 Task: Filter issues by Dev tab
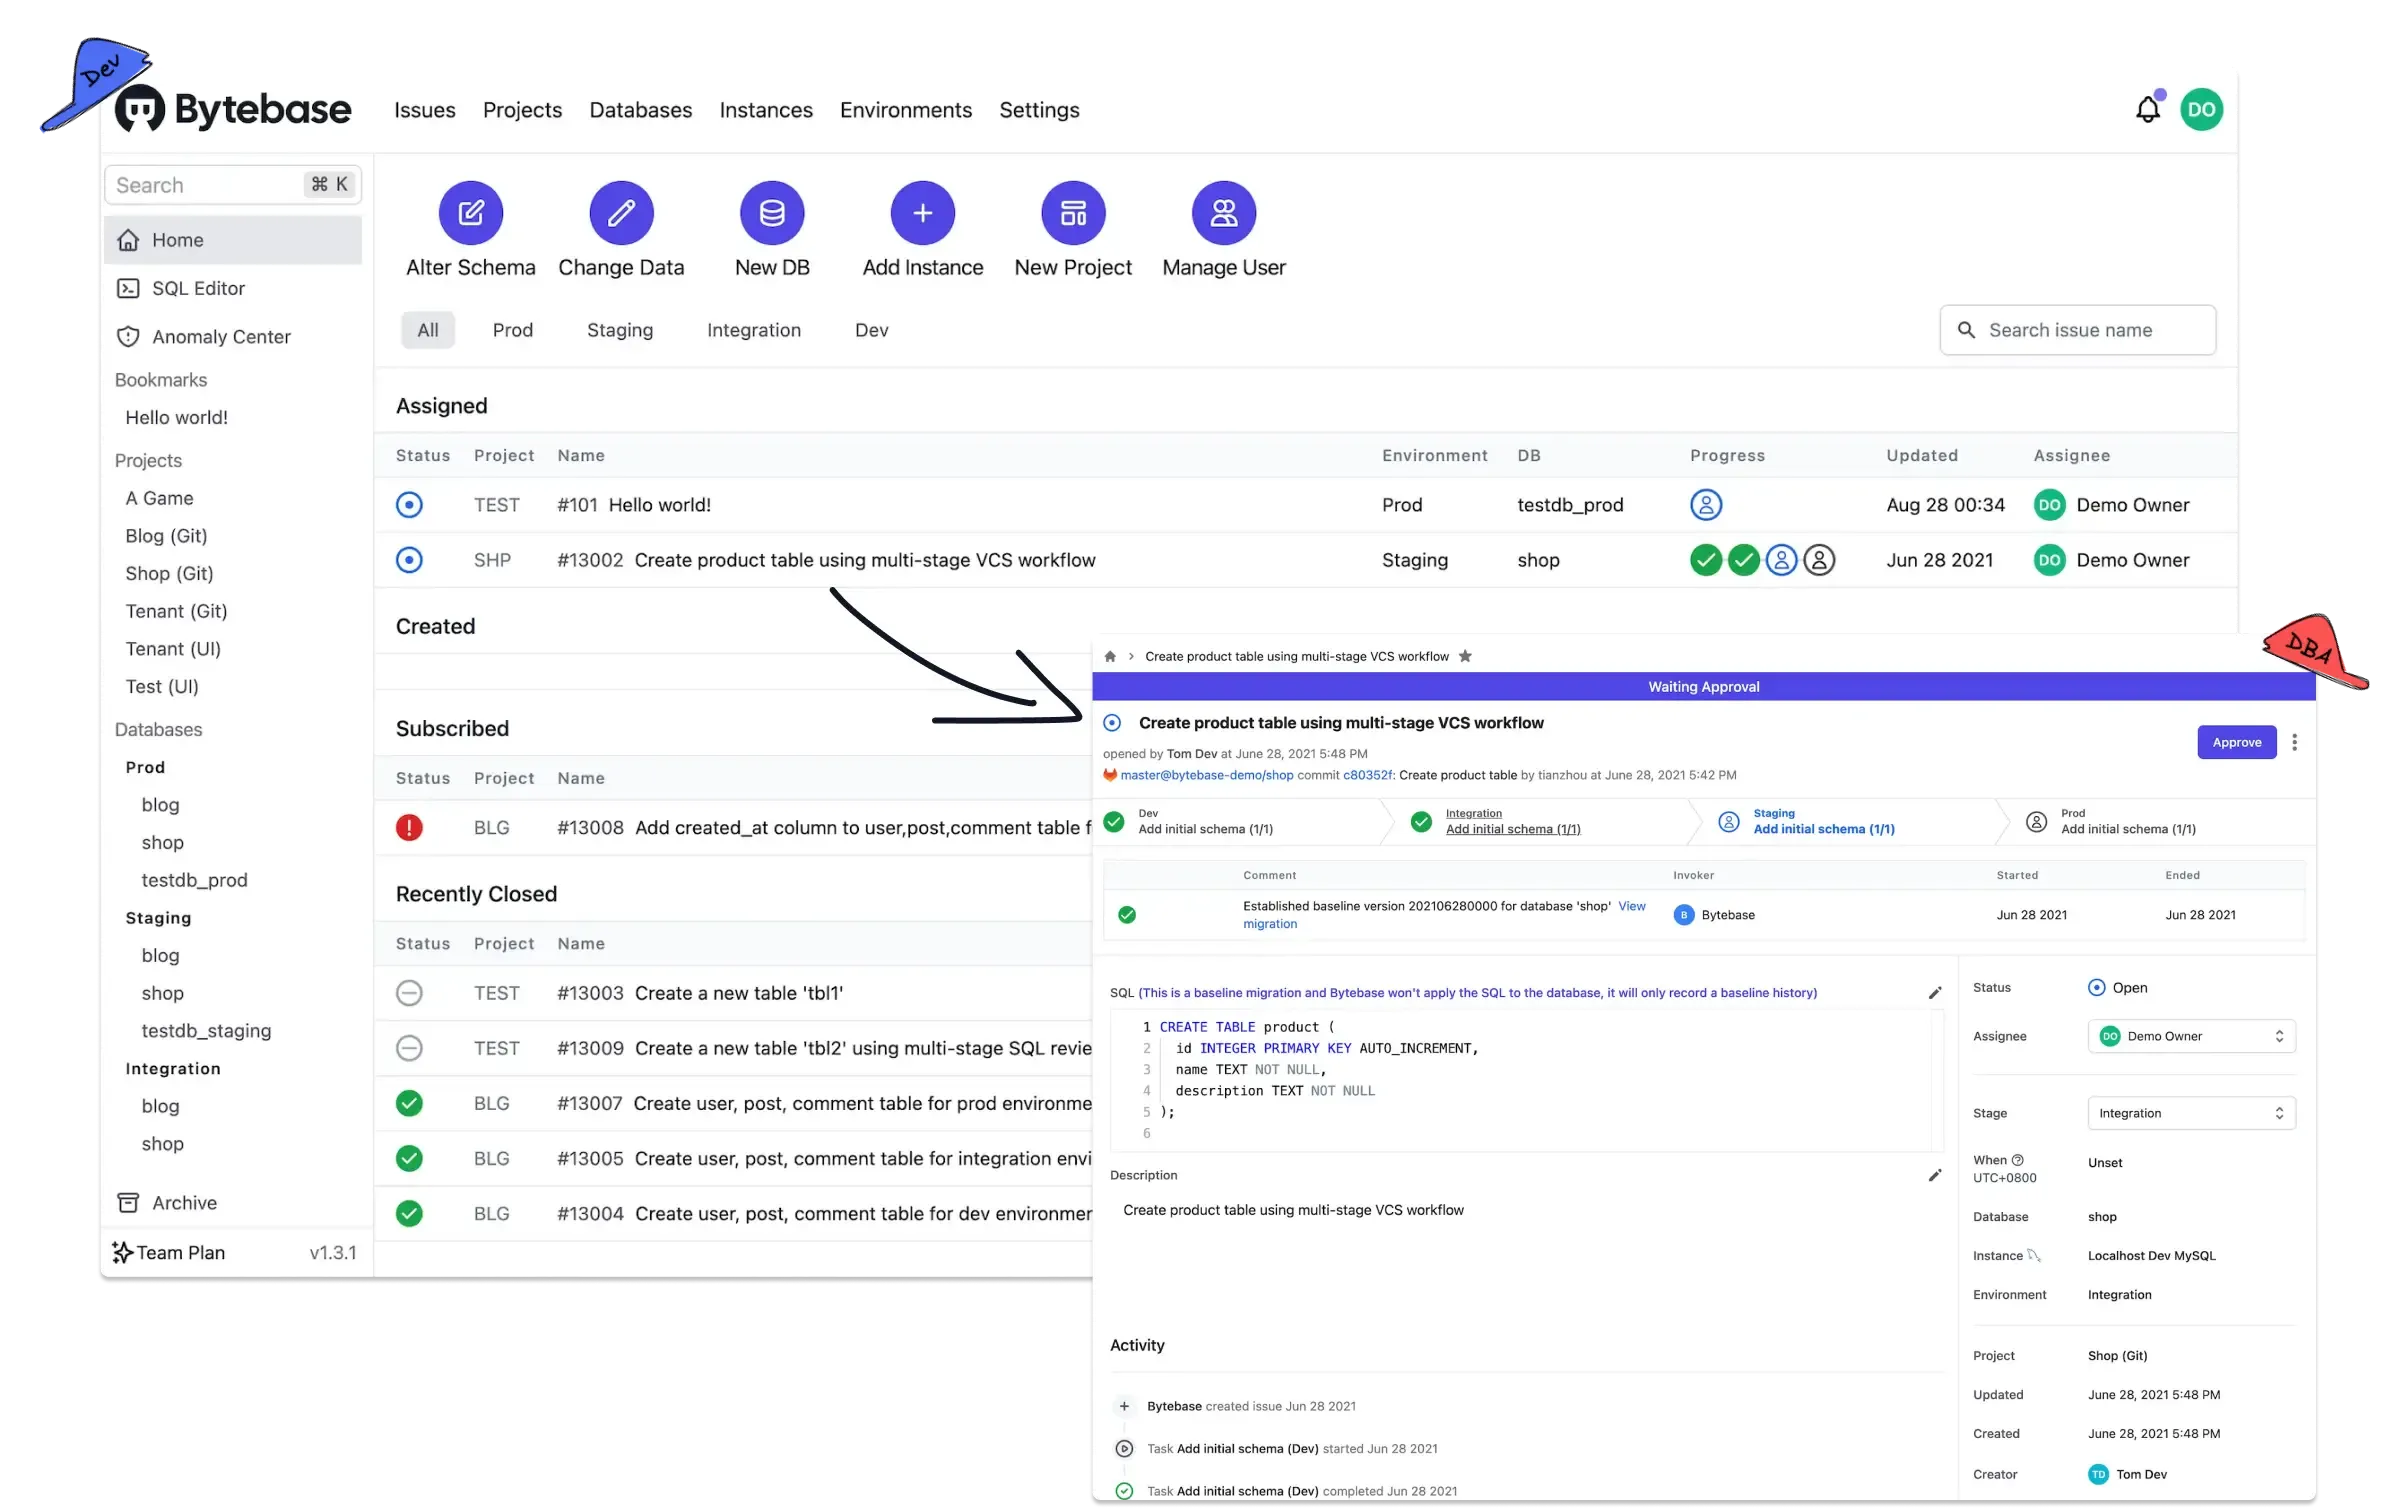tap(872, 330)
